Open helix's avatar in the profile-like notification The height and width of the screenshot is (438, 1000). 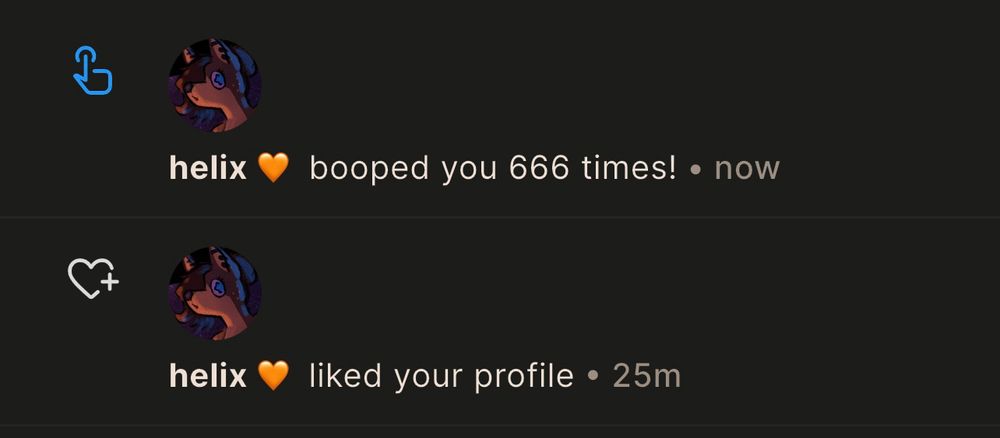pyautogui.click(x=214, y=293)
